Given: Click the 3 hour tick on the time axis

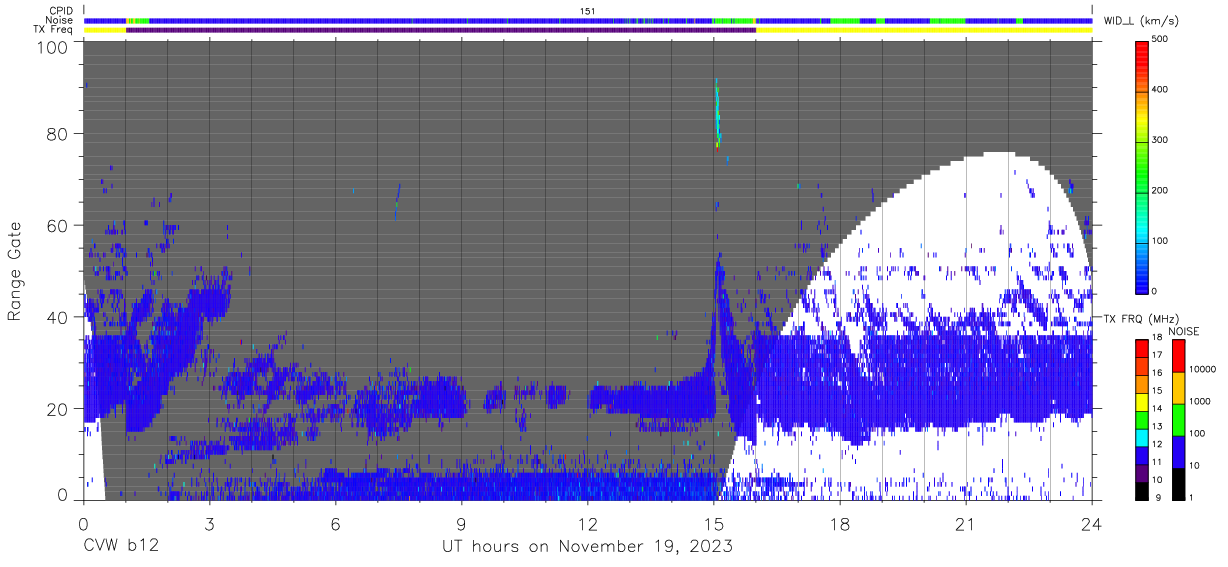Looking at the screenshot, I should click(210, 523).
